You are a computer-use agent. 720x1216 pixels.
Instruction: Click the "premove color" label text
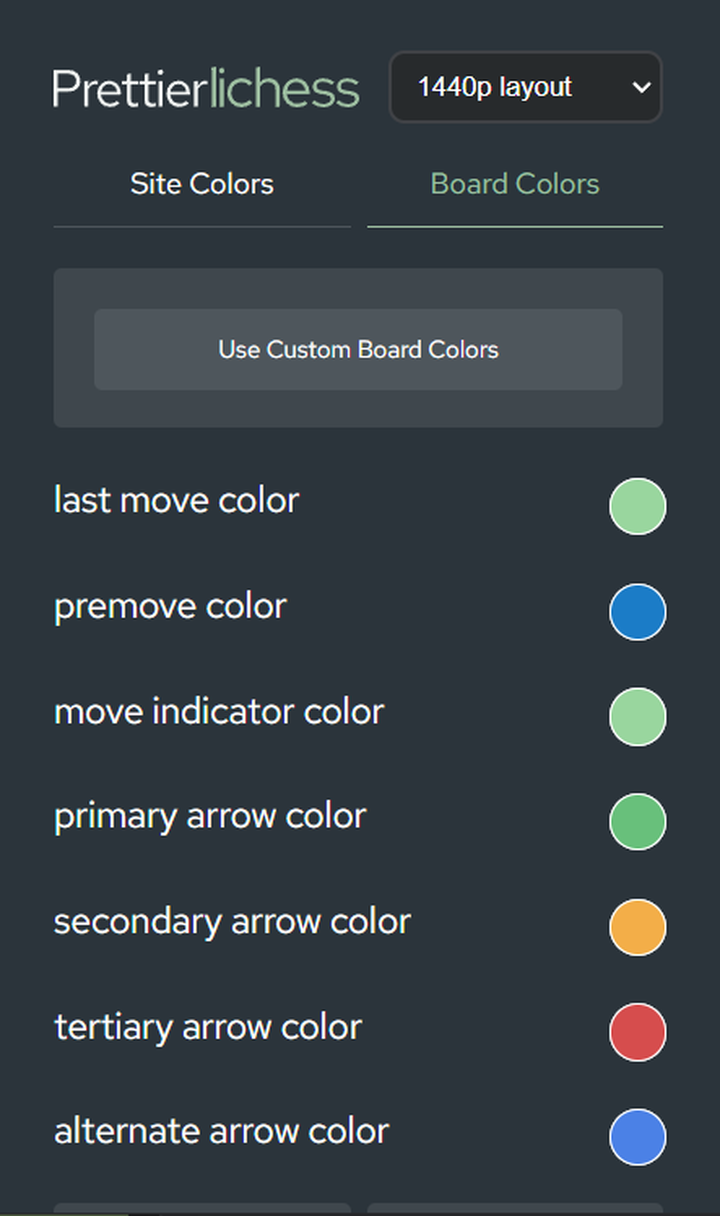coord(170,606)
